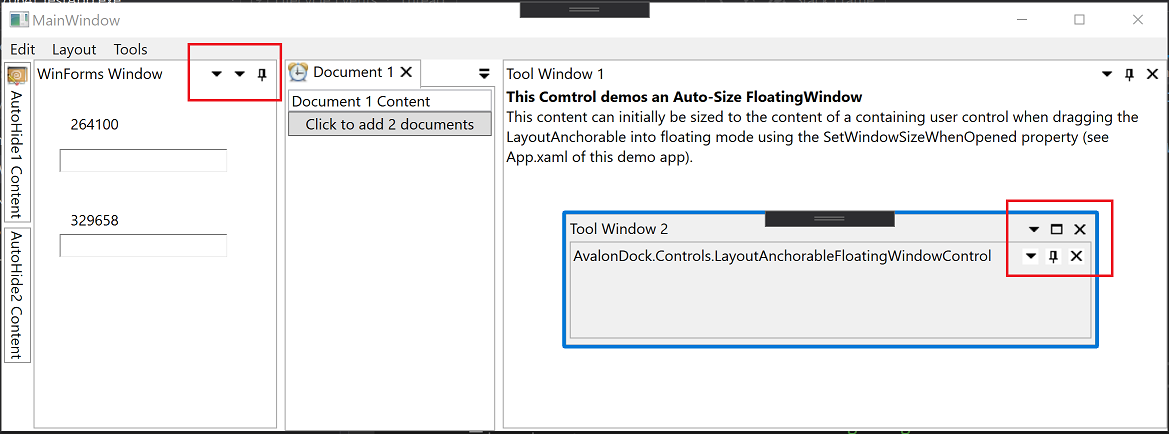The image size is (1169, 434).
Task: Click to add 2 documents button
Action: [389, 124]
